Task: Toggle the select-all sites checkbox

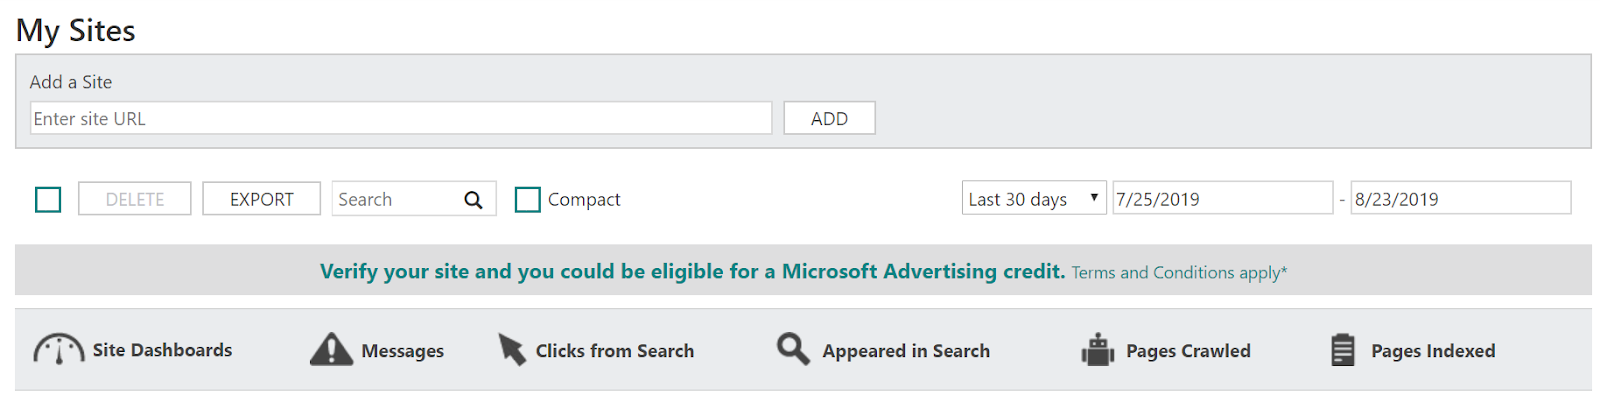Action: [x=48, y=200]
